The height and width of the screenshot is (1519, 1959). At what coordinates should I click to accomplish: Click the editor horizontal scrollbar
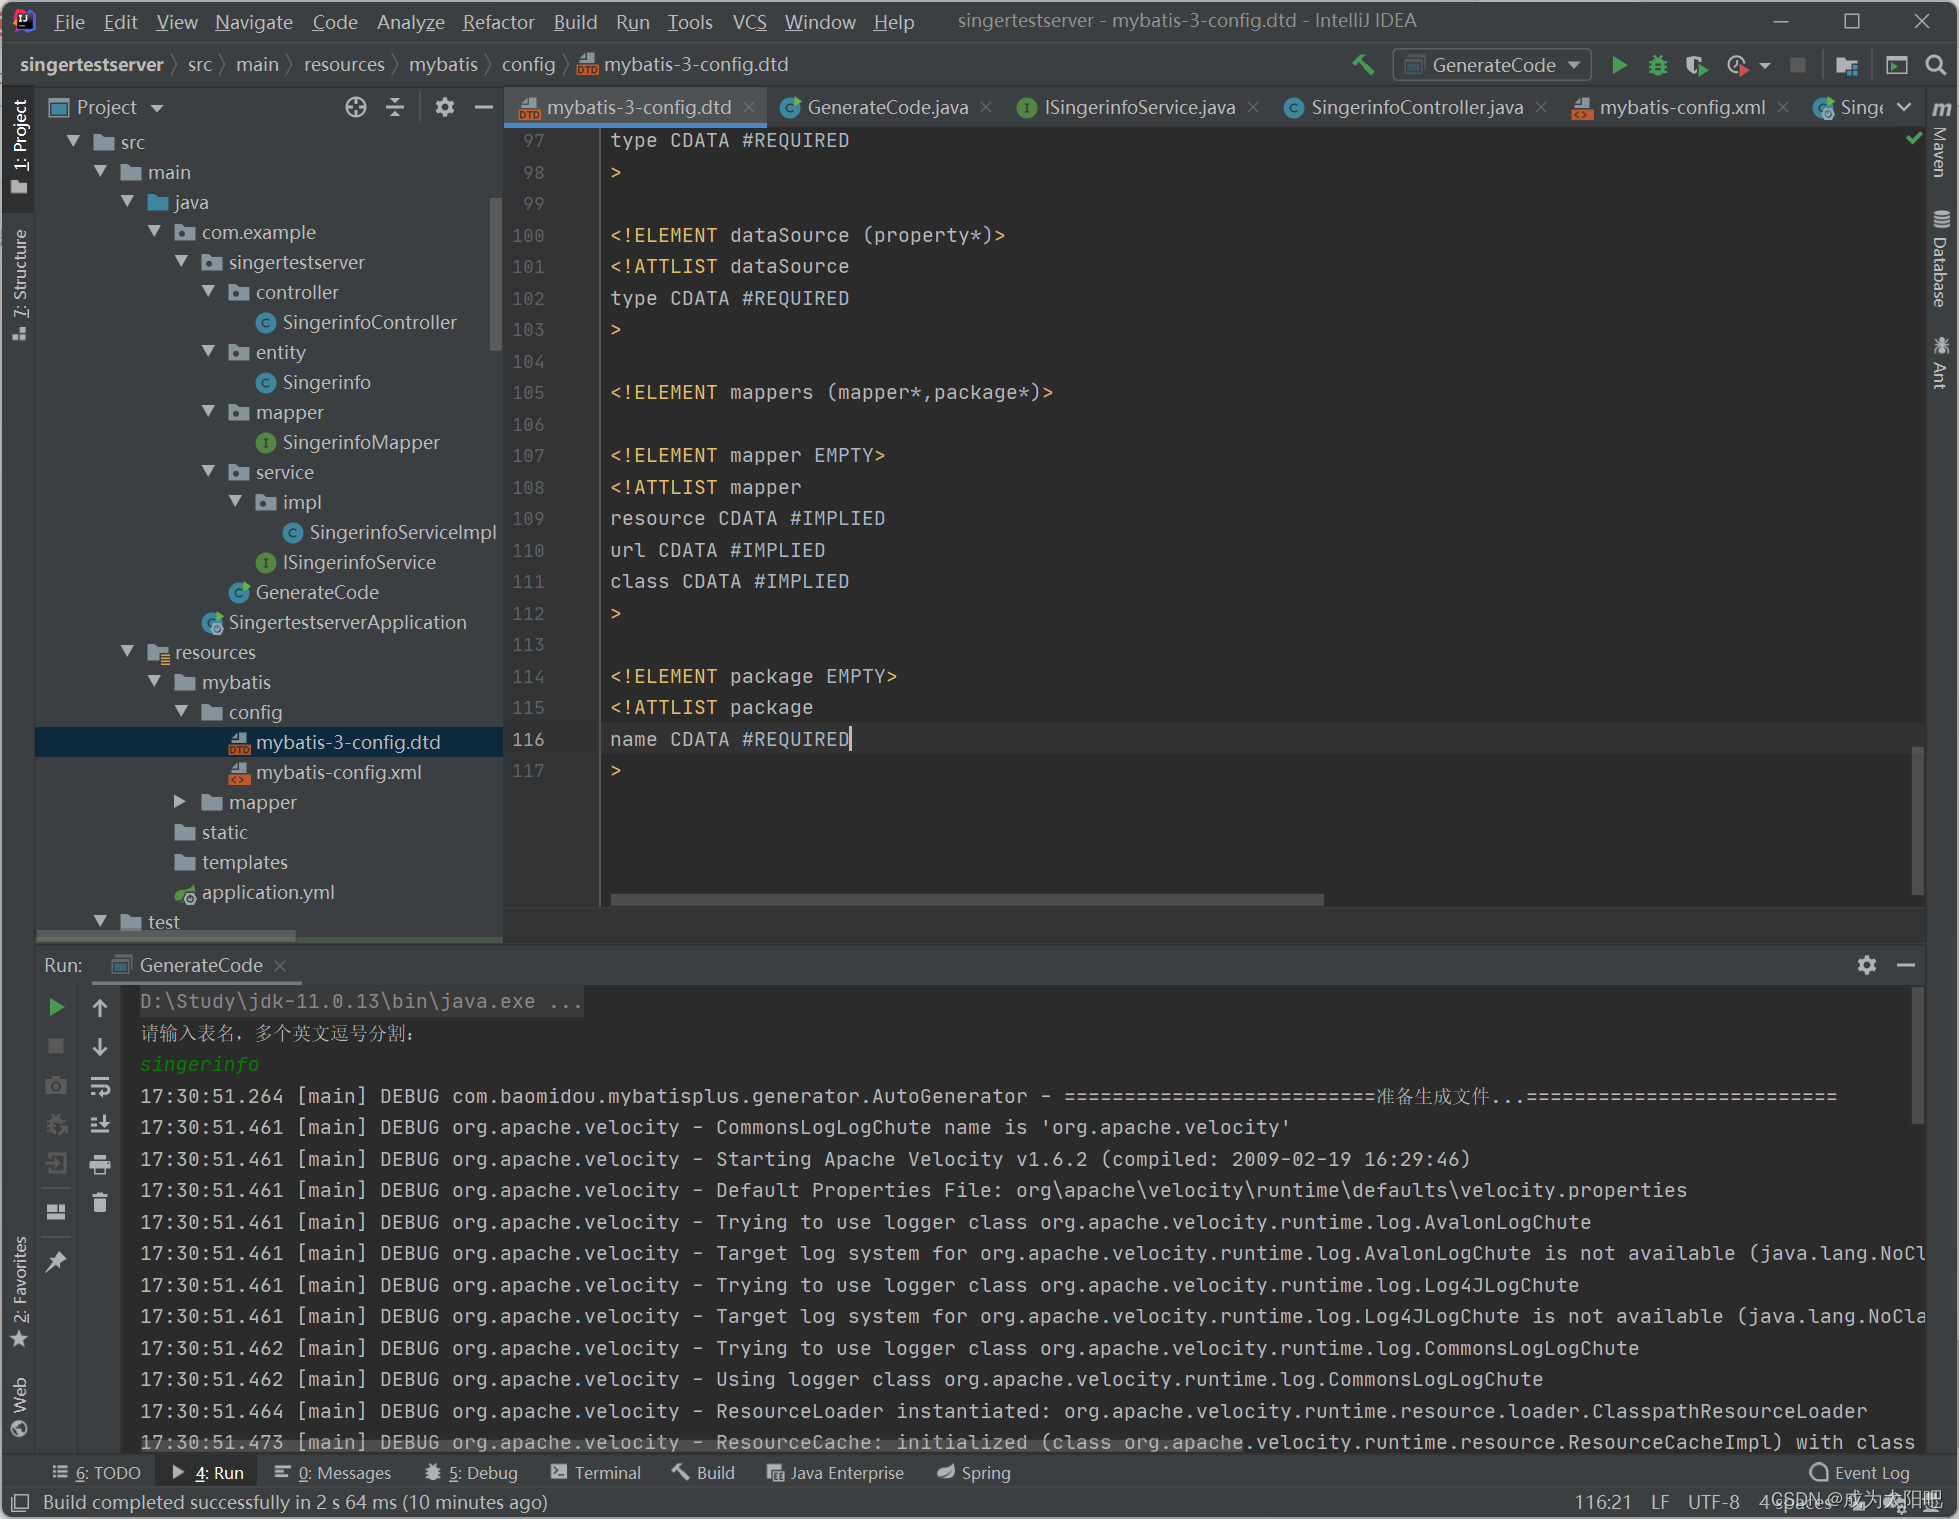coord(966,900)
